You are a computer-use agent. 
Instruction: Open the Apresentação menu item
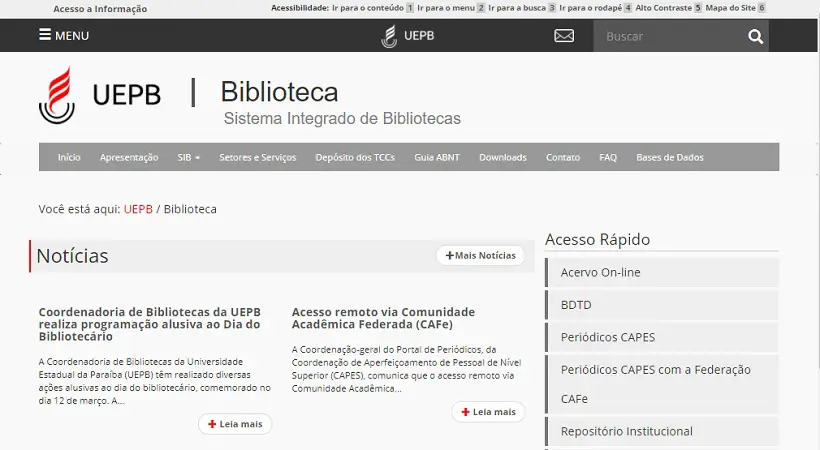129,157
